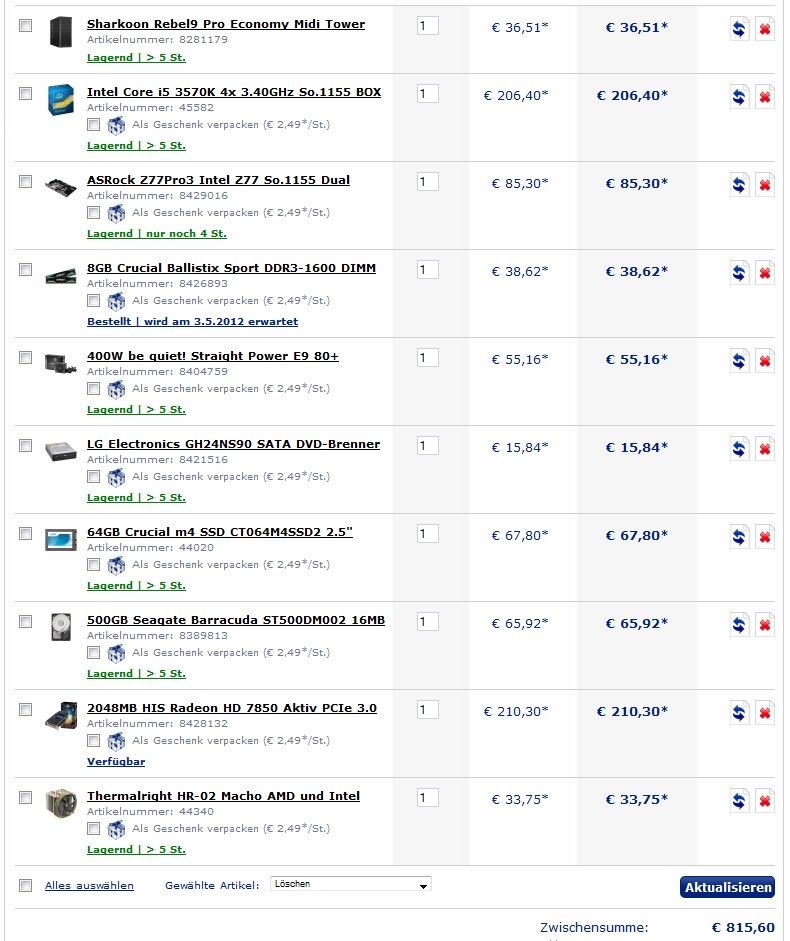Enable gift wrapping for Intel Core i5 3570K
The height and width of the screenshot is (941, 790).
point(93,124)
